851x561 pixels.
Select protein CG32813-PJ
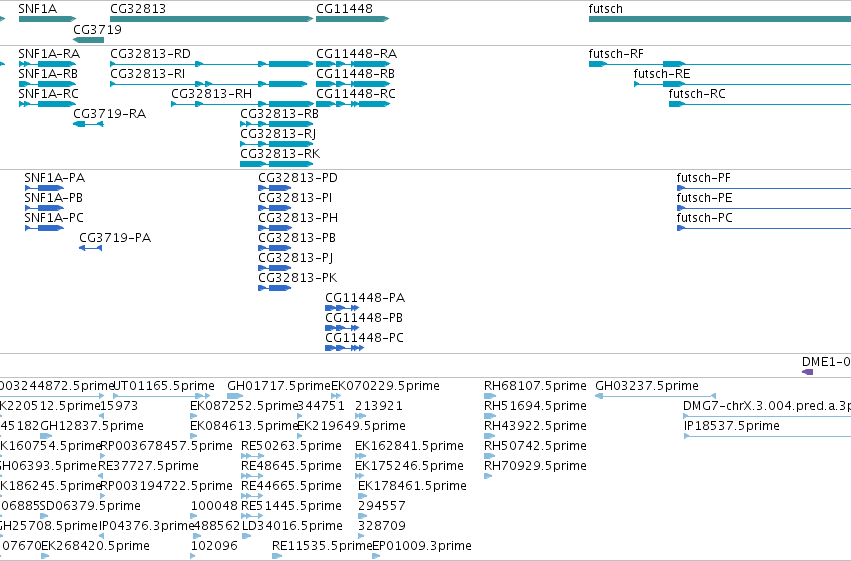pyautogui.click(x=275, y=268)
